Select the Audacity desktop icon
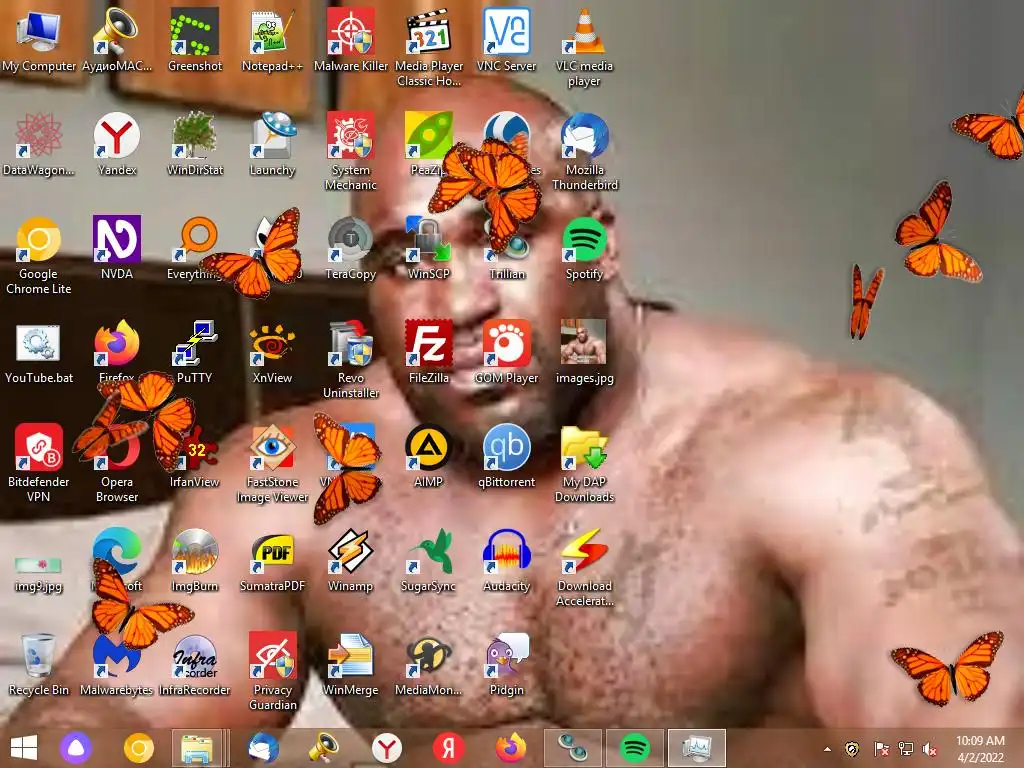This screenshot has height=768, width=1024. pos(507,560)
